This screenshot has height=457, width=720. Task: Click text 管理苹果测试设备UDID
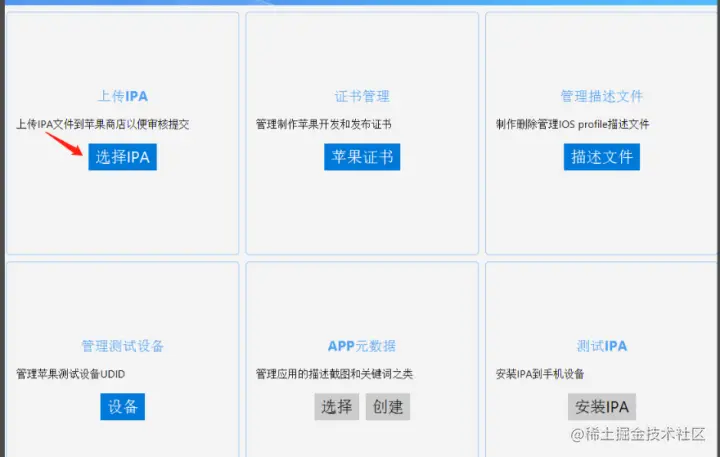(71, 374)
